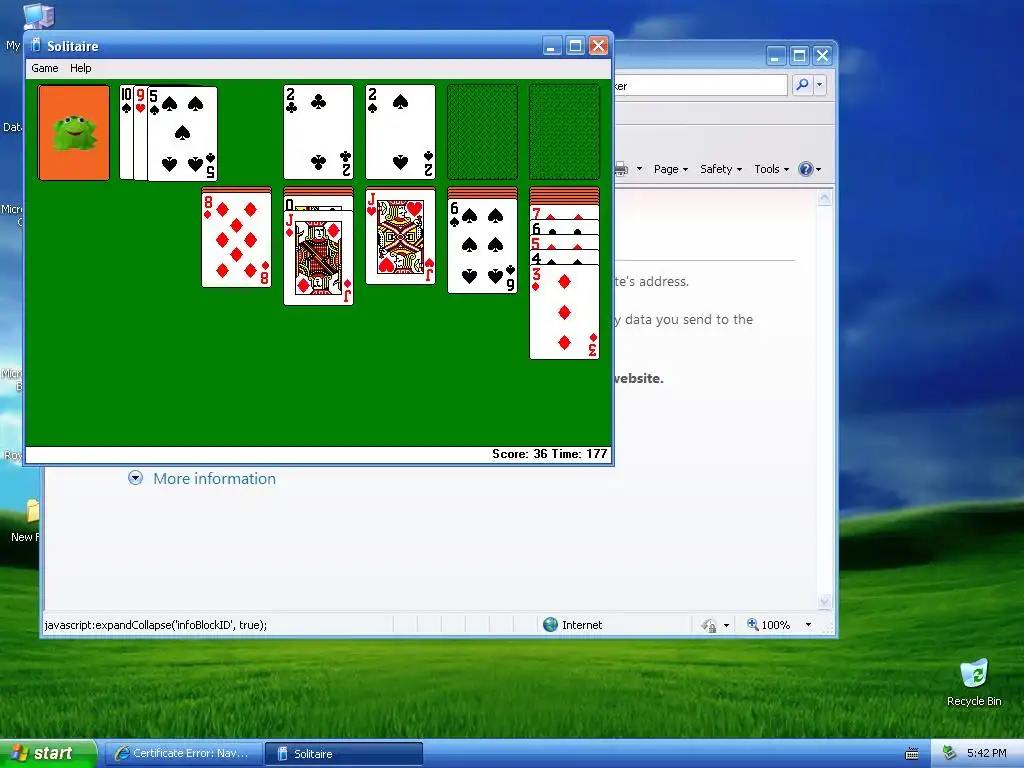Open the Help menu in Solitaire
Viewport: 1024px width, 768px height.
coord(81,68)
